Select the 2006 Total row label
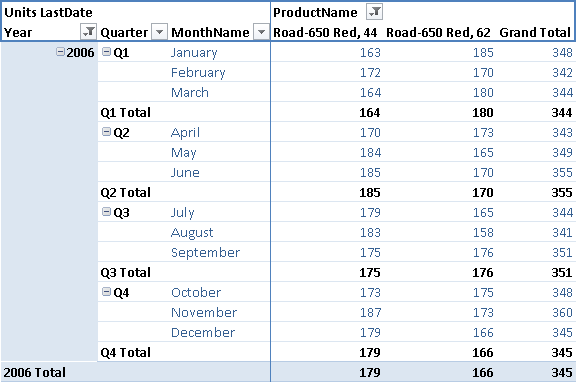Screen dimensions: 576x382 tap(35, 372)
